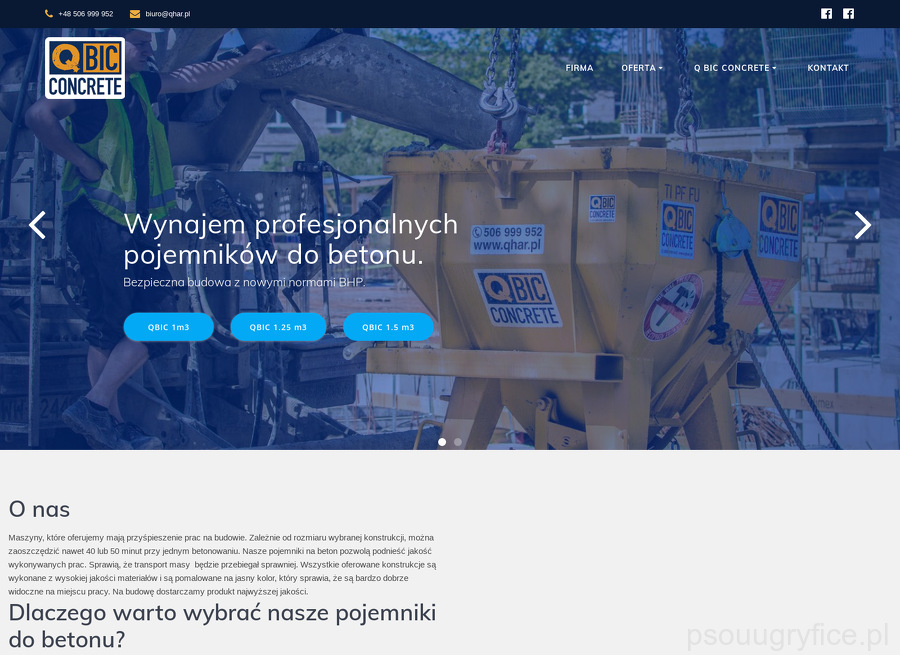Screen dimensions: 900x655
Task: Navigate to the KONTAKT page
Action: pyautogui.click(x=827, y=68)
